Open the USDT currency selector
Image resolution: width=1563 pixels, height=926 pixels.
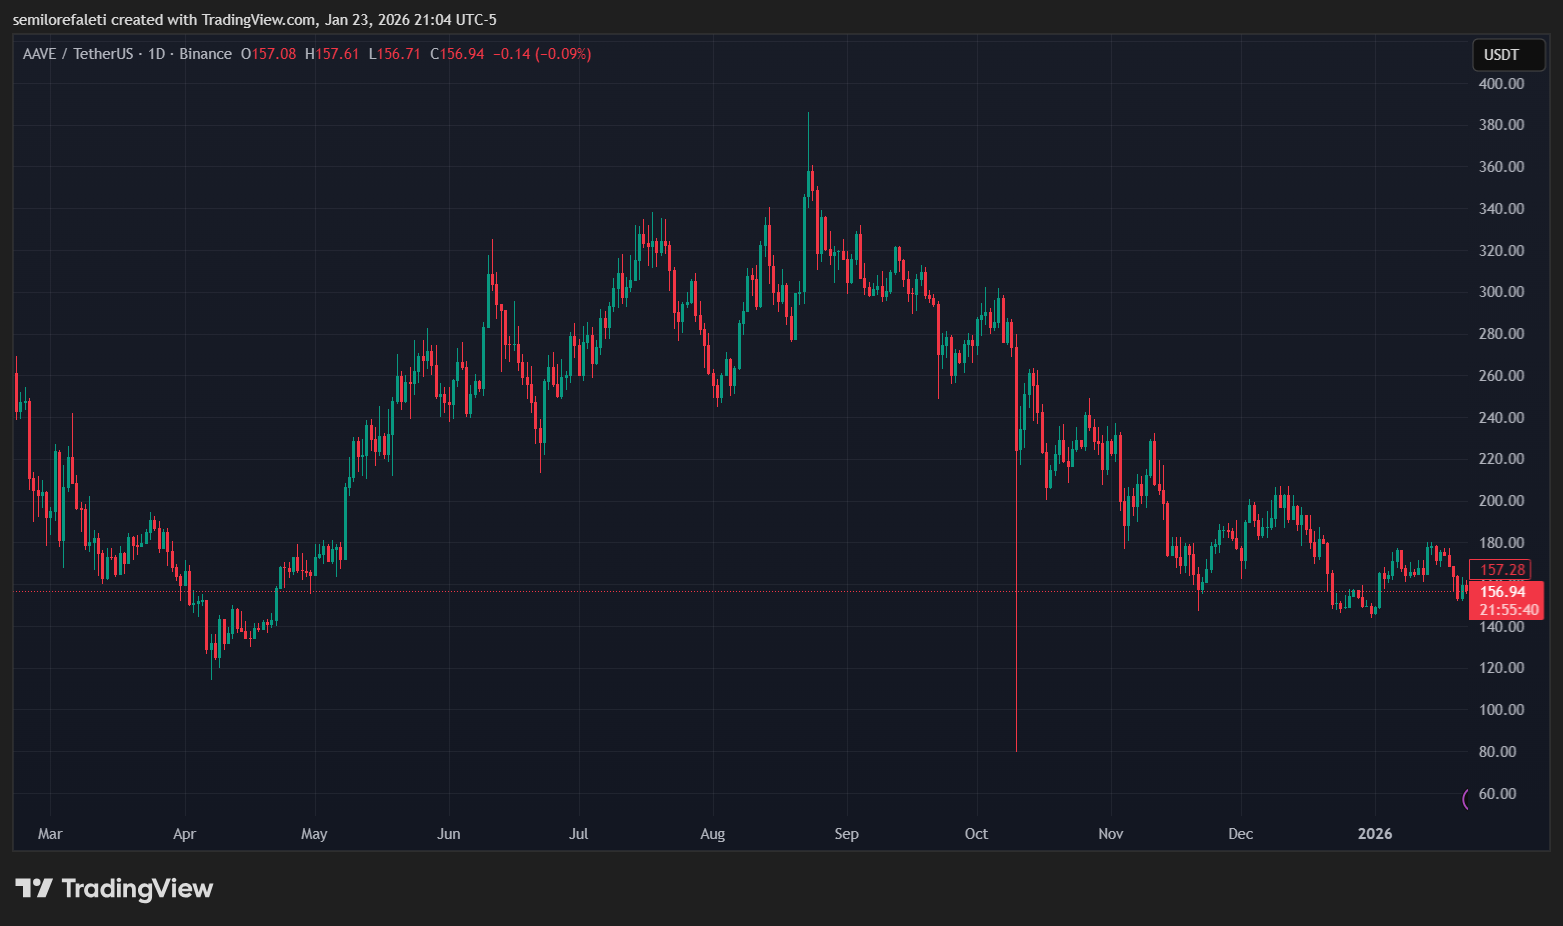1508,55
